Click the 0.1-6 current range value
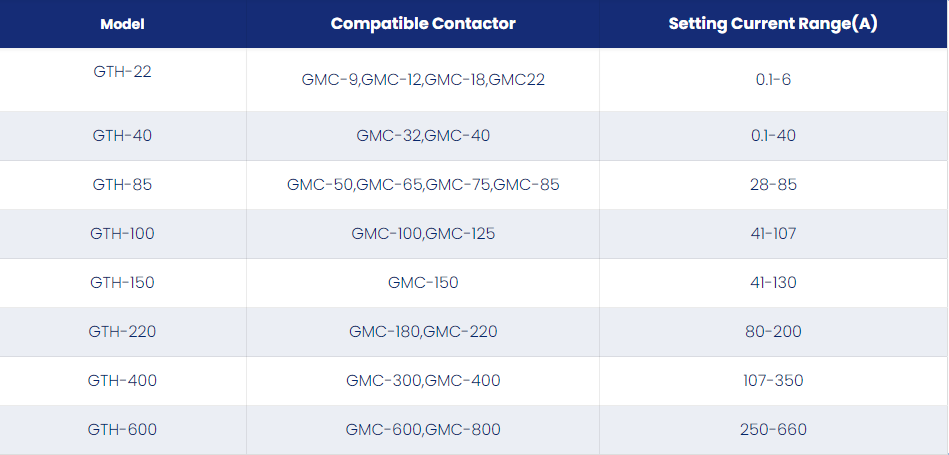 (x=773, y=80)
